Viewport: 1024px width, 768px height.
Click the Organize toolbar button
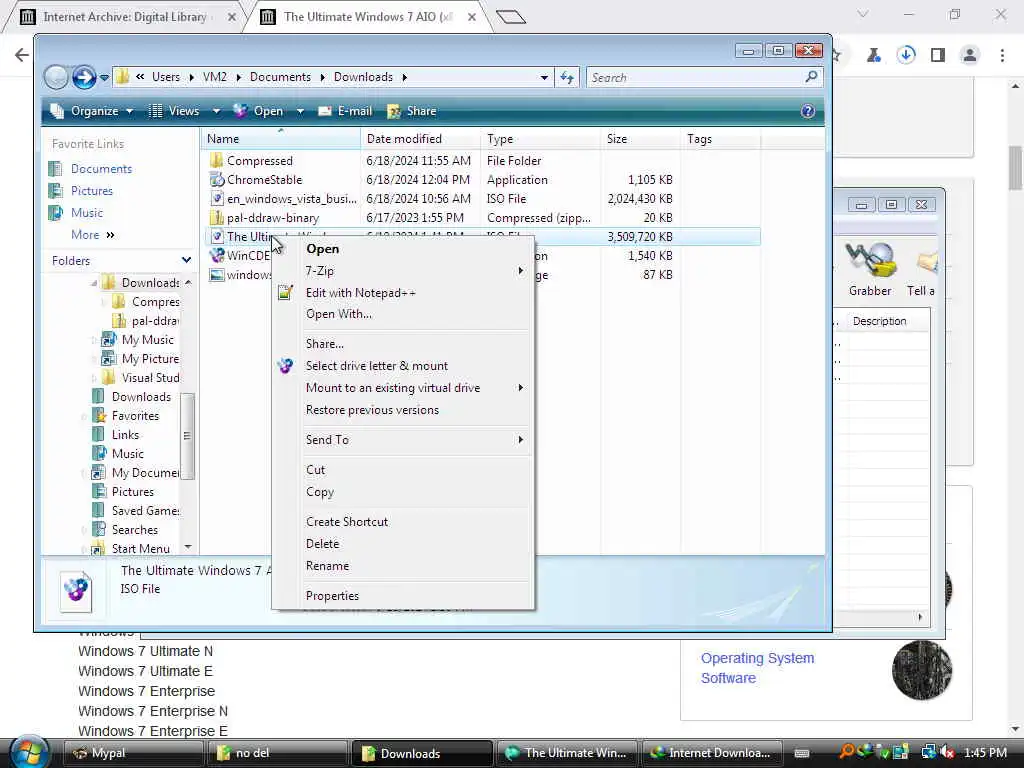coord(91,111)
